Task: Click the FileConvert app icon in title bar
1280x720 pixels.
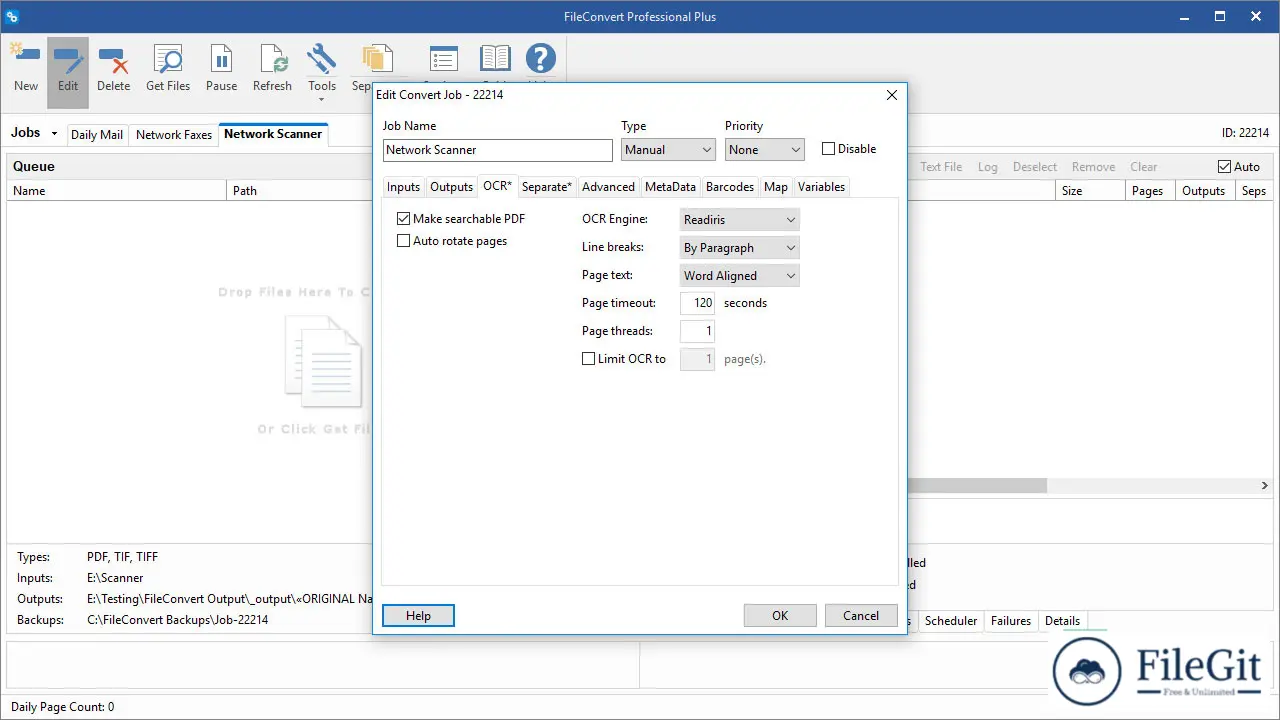Action: pyautogui.click(x=13, y=16)
